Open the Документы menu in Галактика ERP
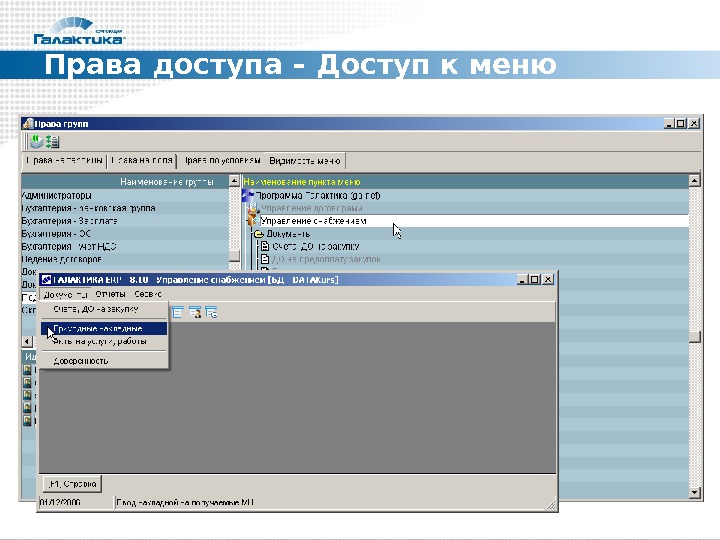Screen dimensions: 720x540 (65, 294)
